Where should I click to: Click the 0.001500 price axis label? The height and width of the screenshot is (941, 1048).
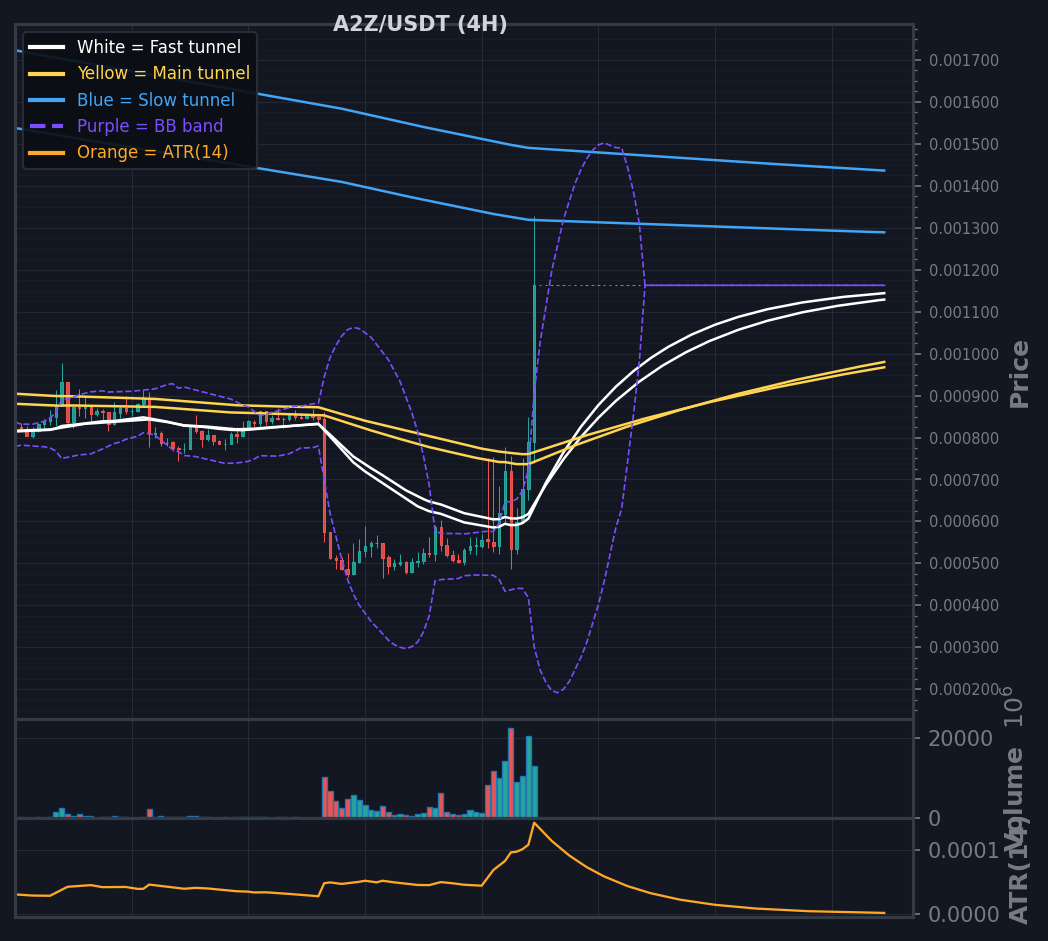[x=964, y=144]
